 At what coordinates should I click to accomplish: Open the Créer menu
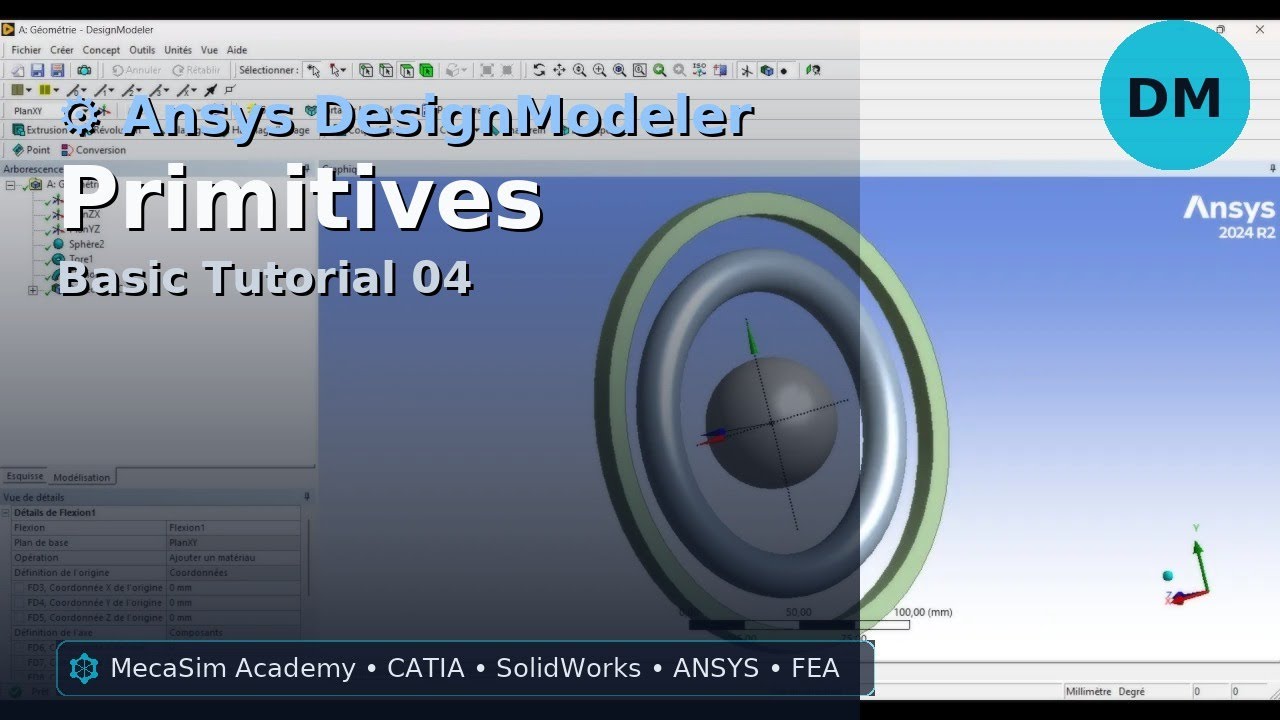[62, 50]
